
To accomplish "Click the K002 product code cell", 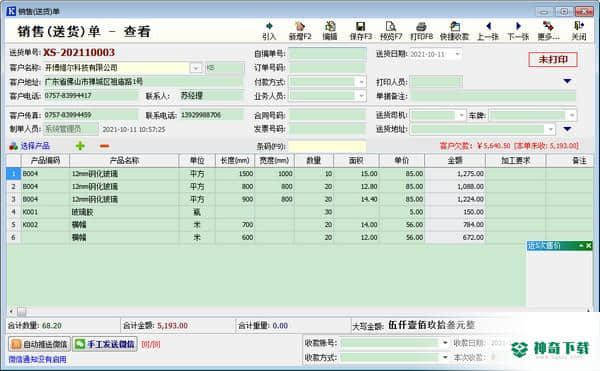I will pos(45,225).
